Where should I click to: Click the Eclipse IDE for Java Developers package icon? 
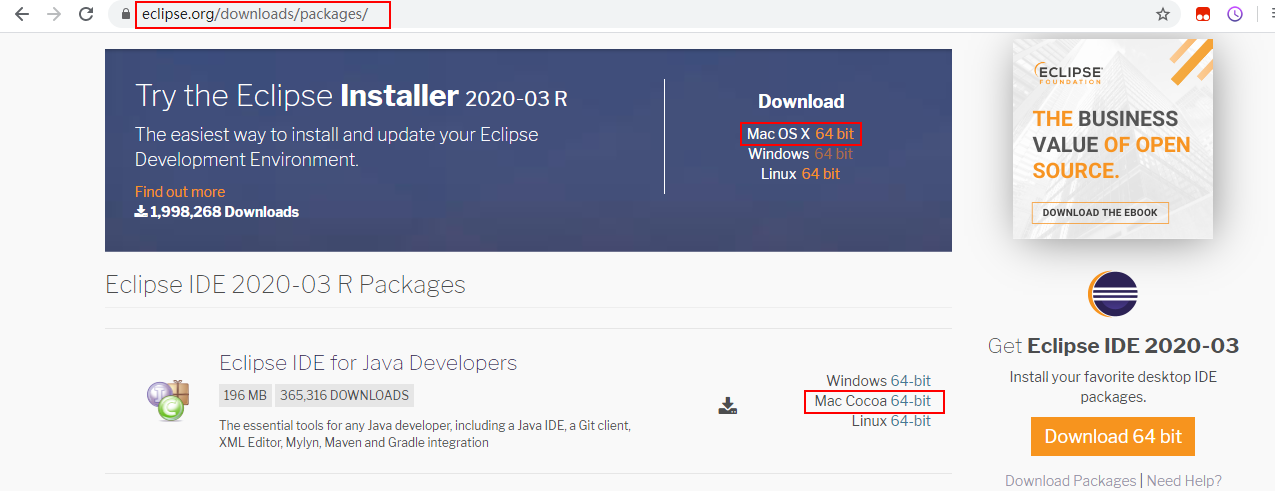[x=166, y=400]
